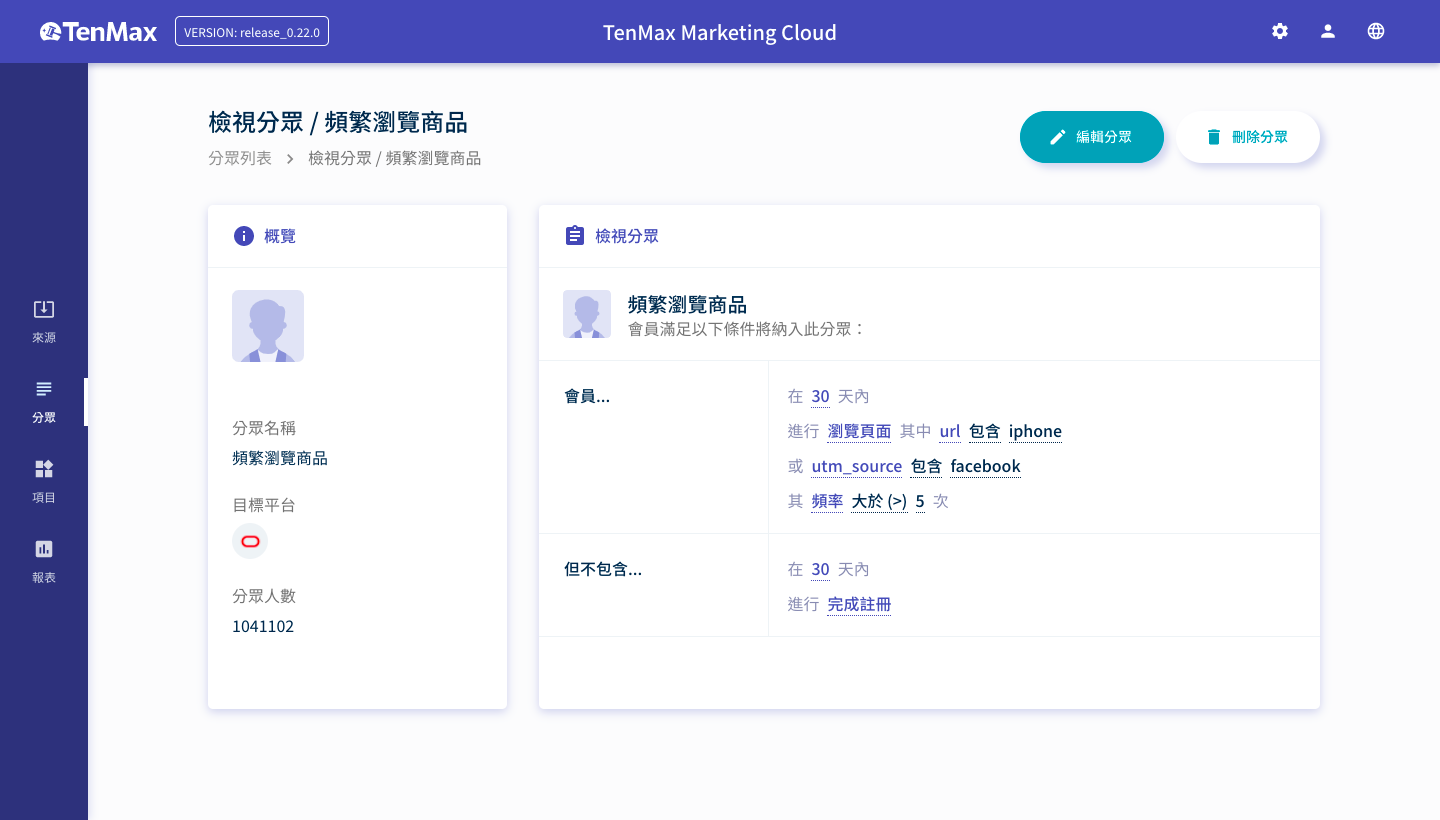Click the 包含 operator after utm_source
This screenshot has width=1440, height=820.
[x=926, y=466]
